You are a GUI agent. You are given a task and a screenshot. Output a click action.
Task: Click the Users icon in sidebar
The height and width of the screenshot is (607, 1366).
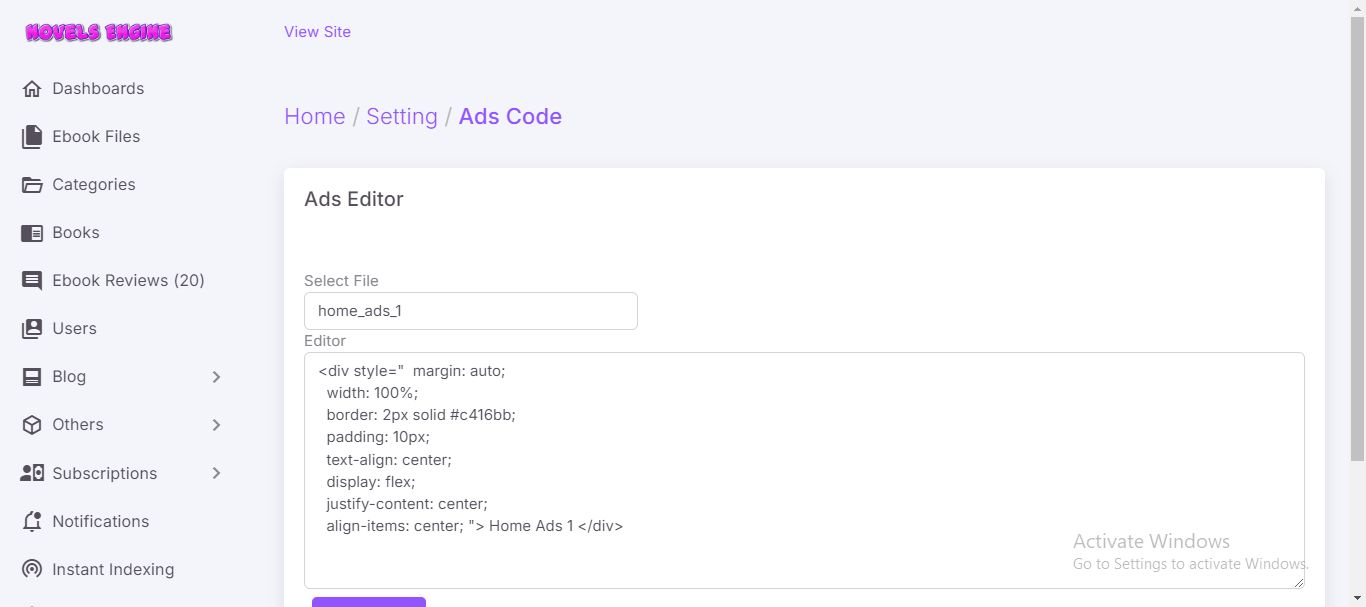[x=32, y=329]
